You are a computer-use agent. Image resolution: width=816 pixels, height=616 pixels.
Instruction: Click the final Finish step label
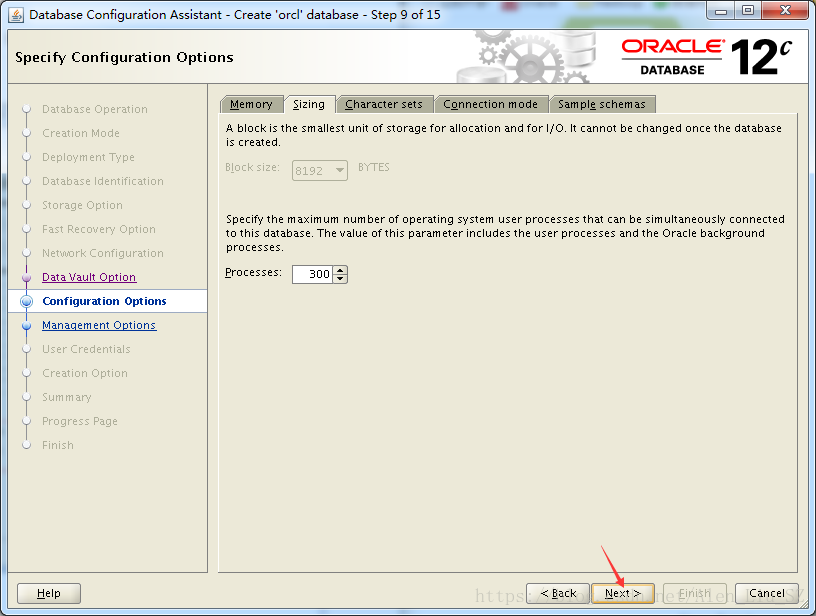pyautogui.click(x=58, y=445)
